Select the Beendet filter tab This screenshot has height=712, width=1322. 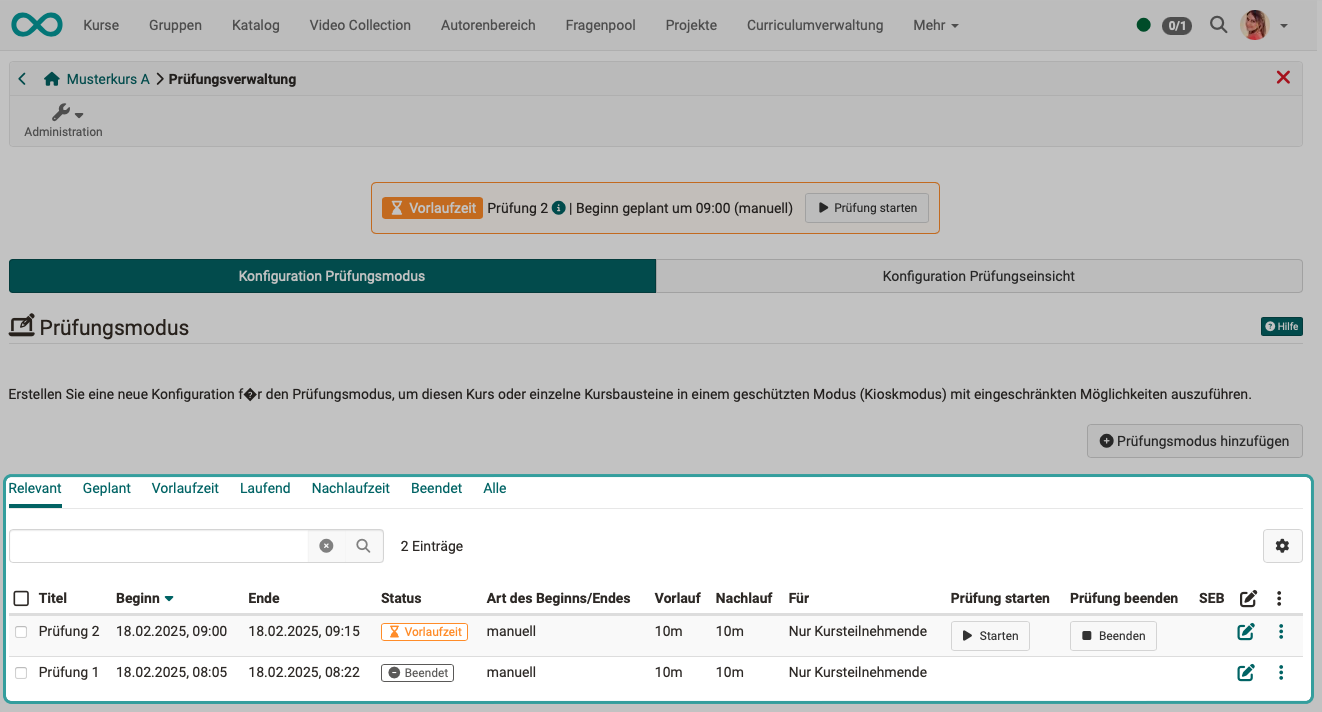coord(436,488)
